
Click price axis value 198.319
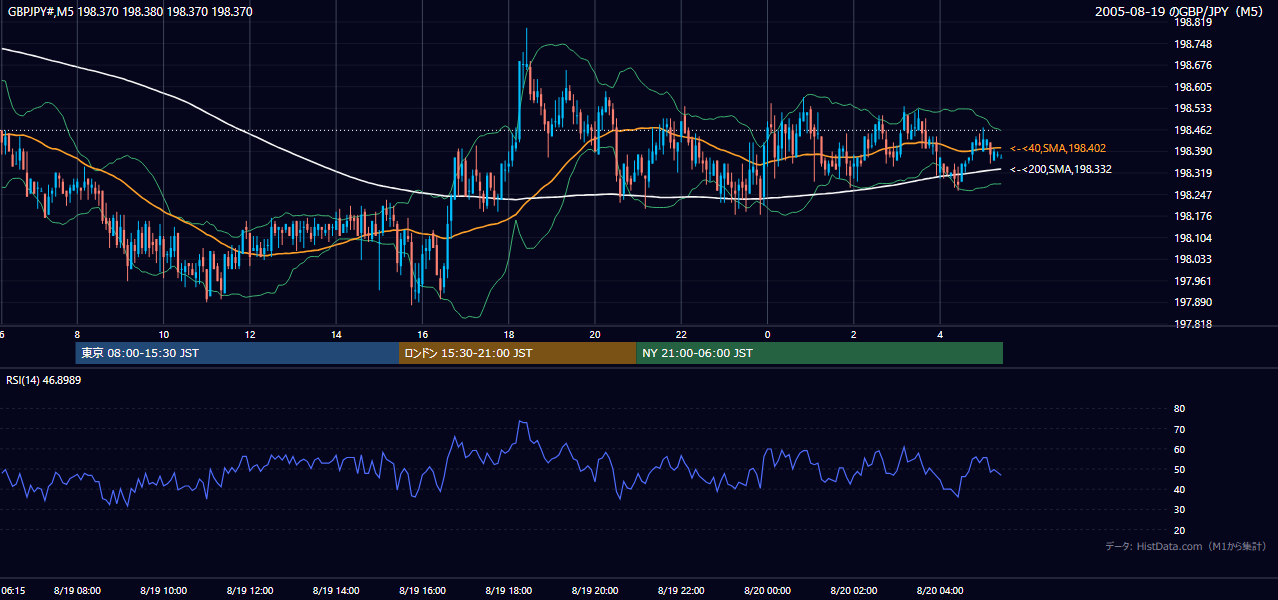1192,173
